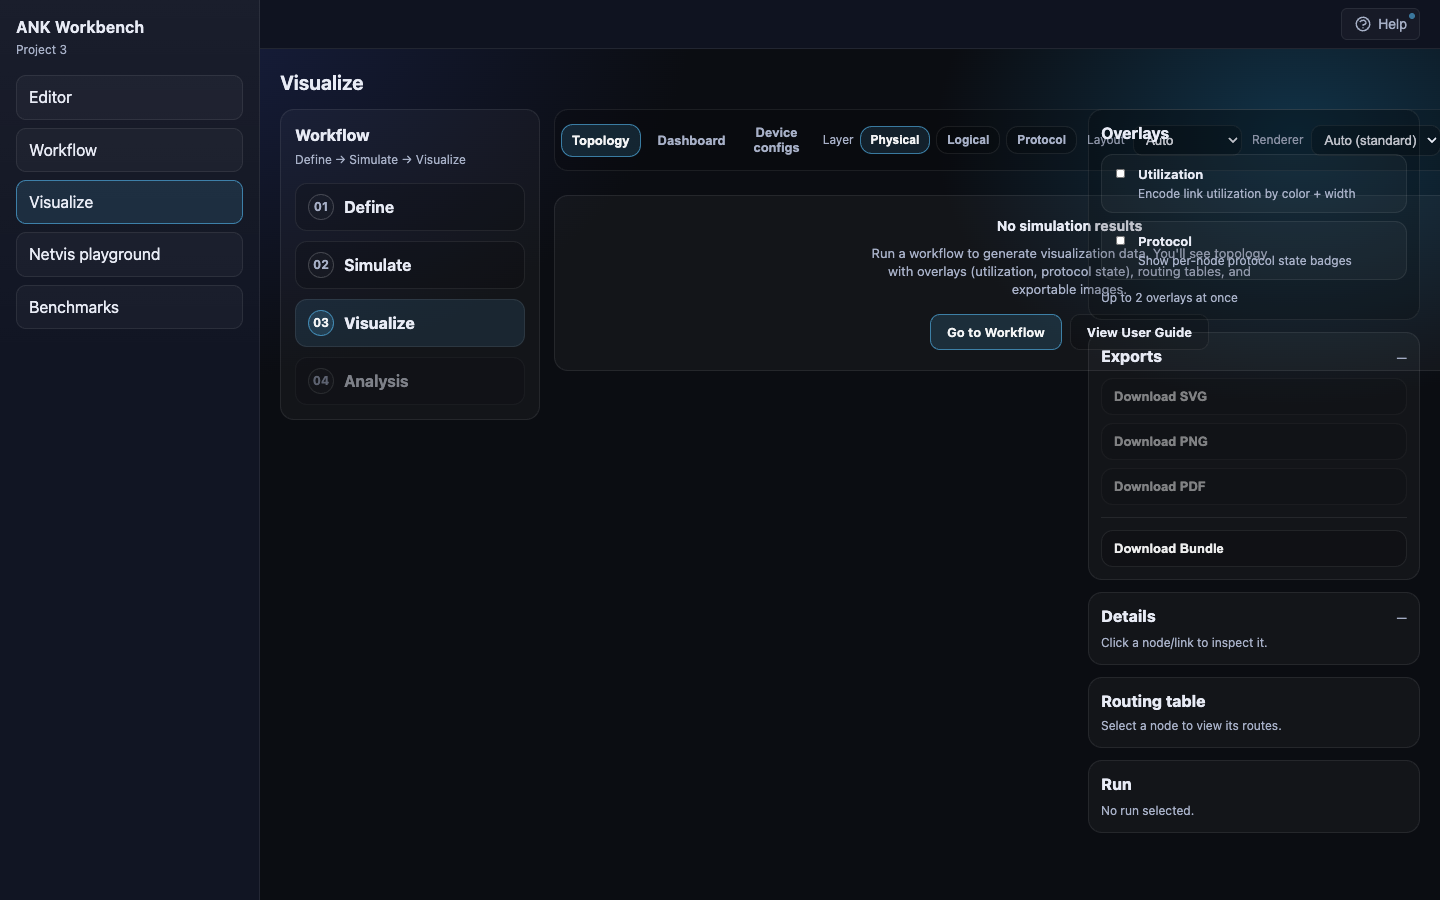
Task: Click the Help question mark icon
Action: click(1362, 25)
